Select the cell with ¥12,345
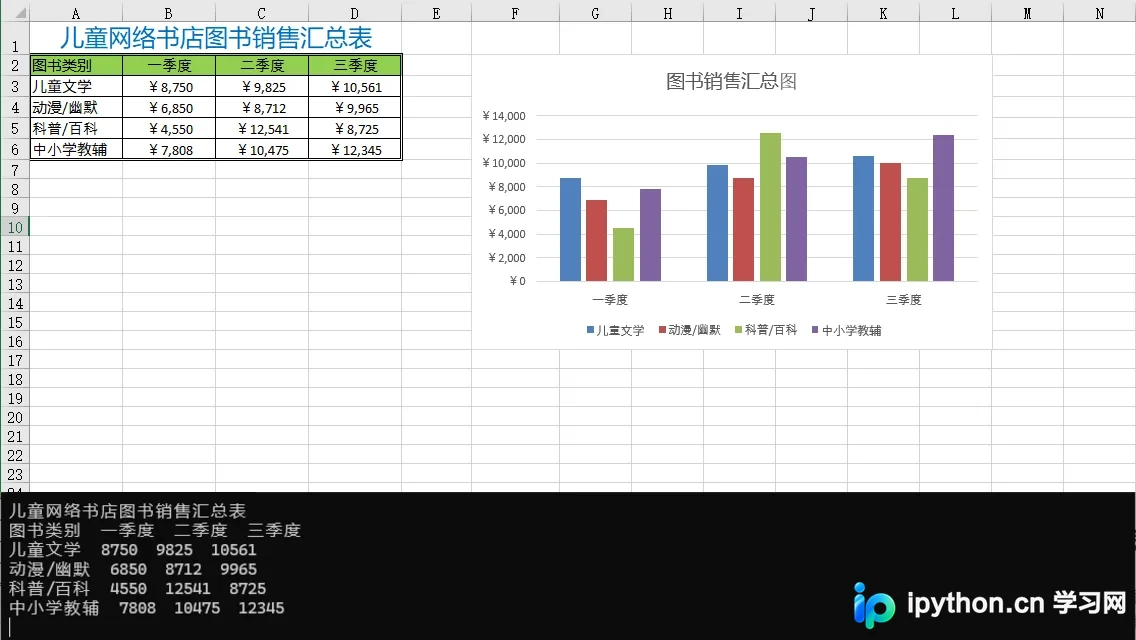This screenshot has width=1136, height=640. (355, 149)
